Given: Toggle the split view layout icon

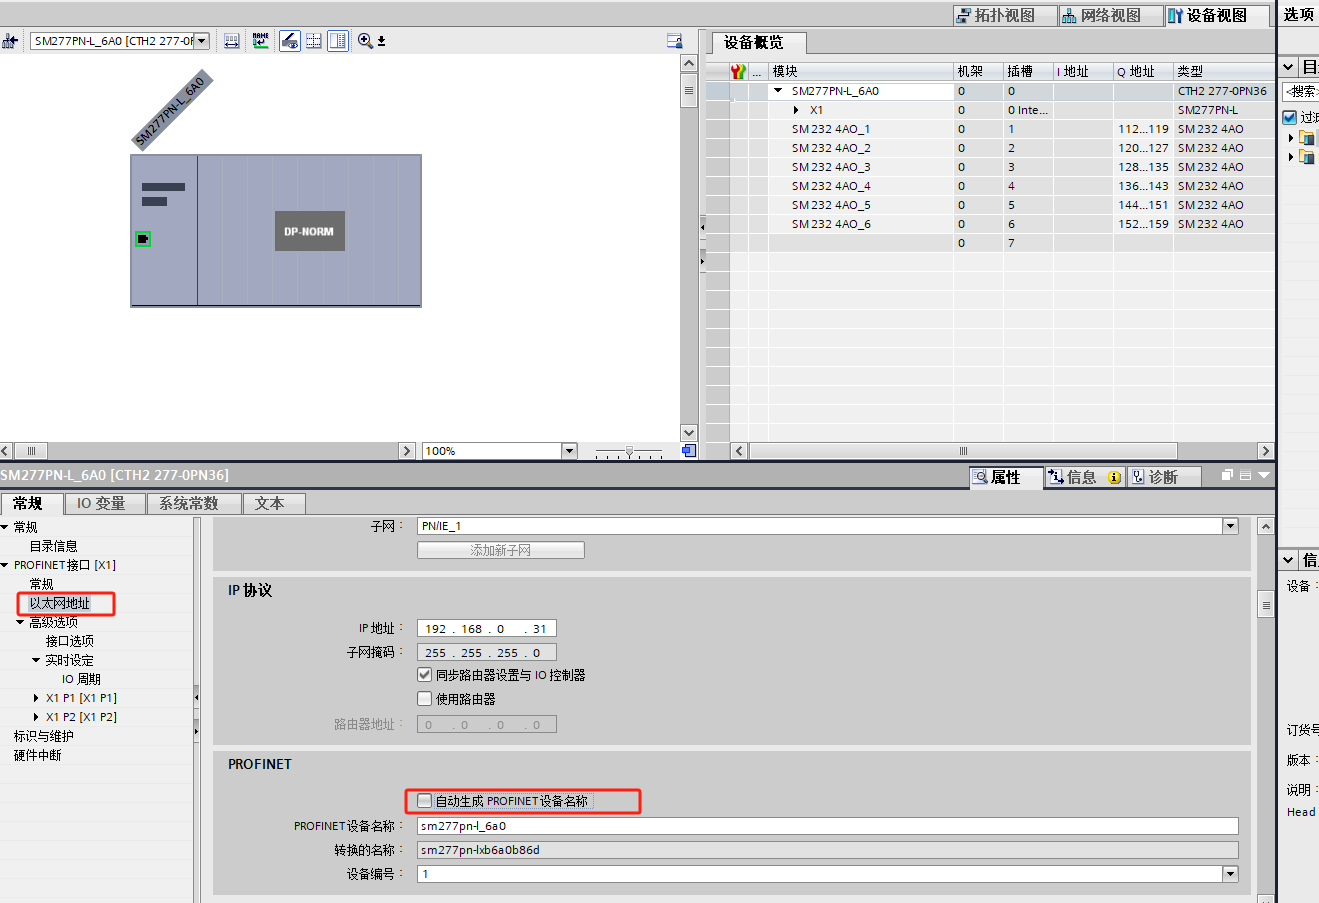Looking at the screenshot, I should 338,41.
